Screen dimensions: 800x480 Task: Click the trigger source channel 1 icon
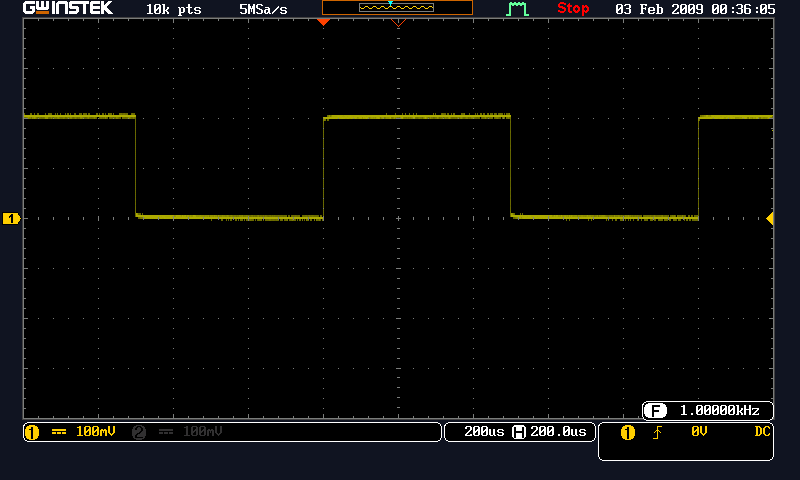628,432
